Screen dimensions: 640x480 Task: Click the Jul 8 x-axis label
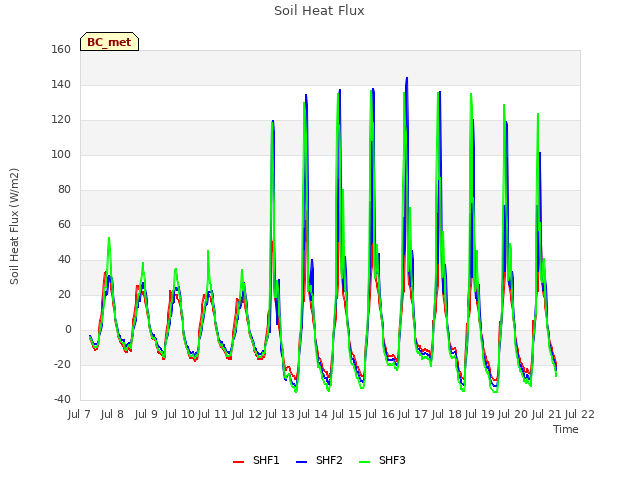point(112,414)
